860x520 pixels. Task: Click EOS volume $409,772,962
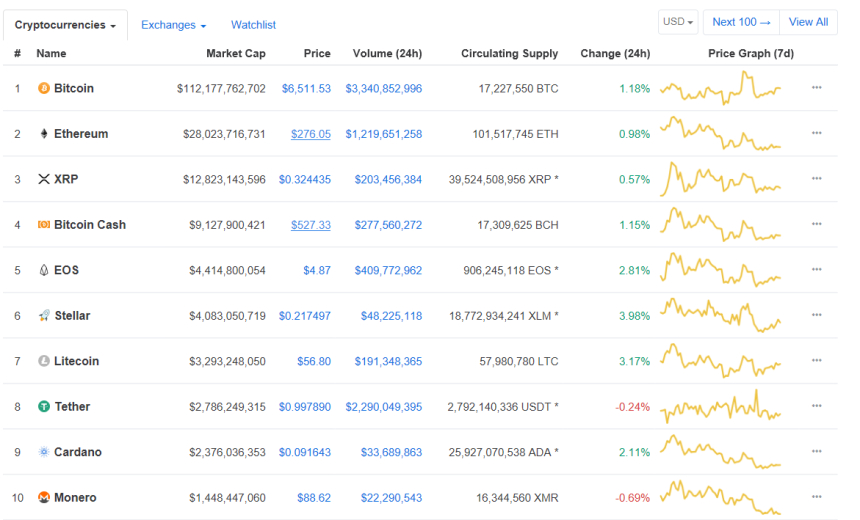tap(388, 270)
